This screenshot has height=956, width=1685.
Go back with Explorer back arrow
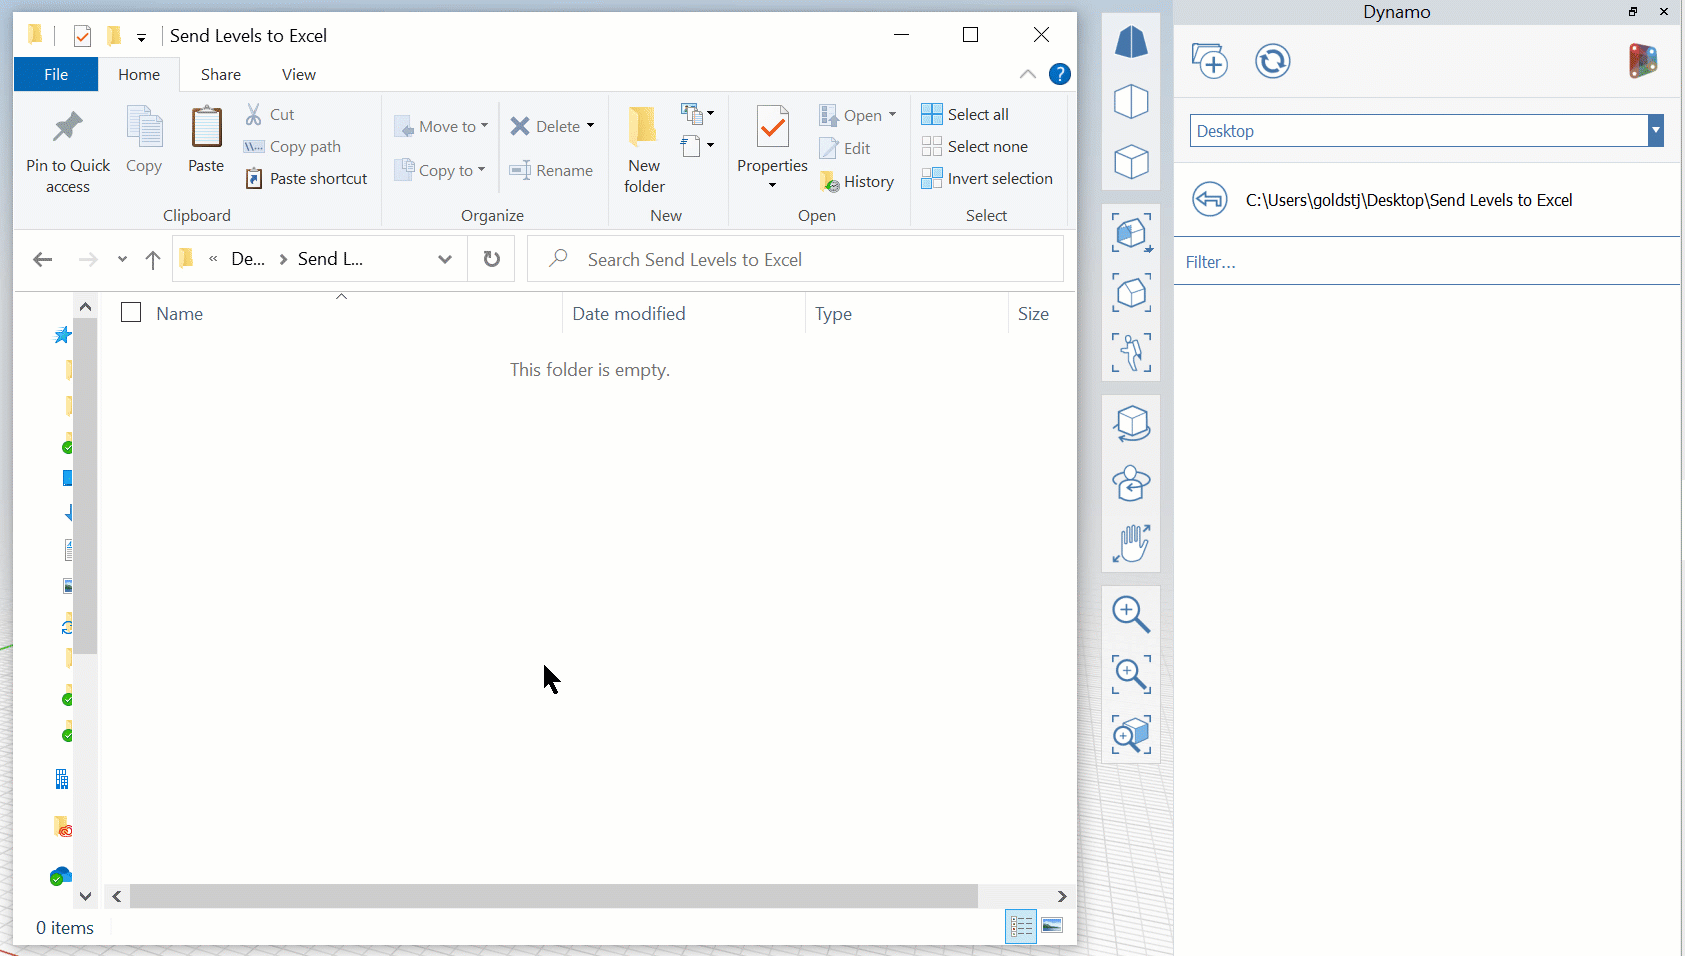(42, 259)
